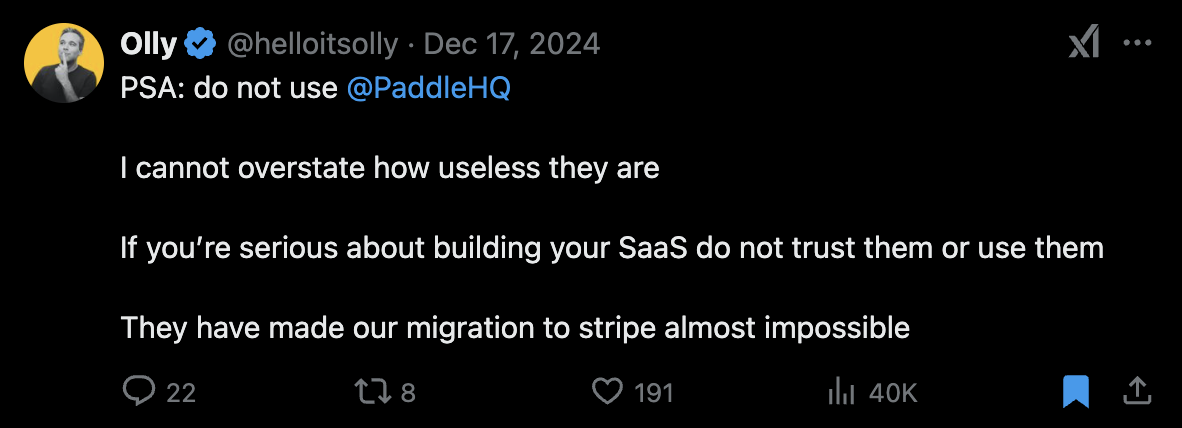Toggle the blue bookmark icon
Screen dimensions: 1182x428
[x=1076, y=392]
